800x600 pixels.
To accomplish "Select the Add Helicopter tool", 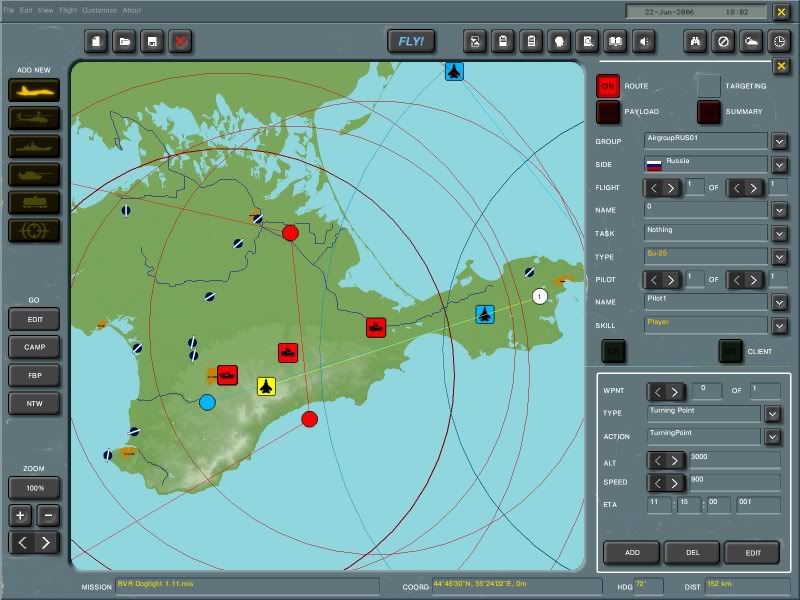I will [x=35, y=118].
